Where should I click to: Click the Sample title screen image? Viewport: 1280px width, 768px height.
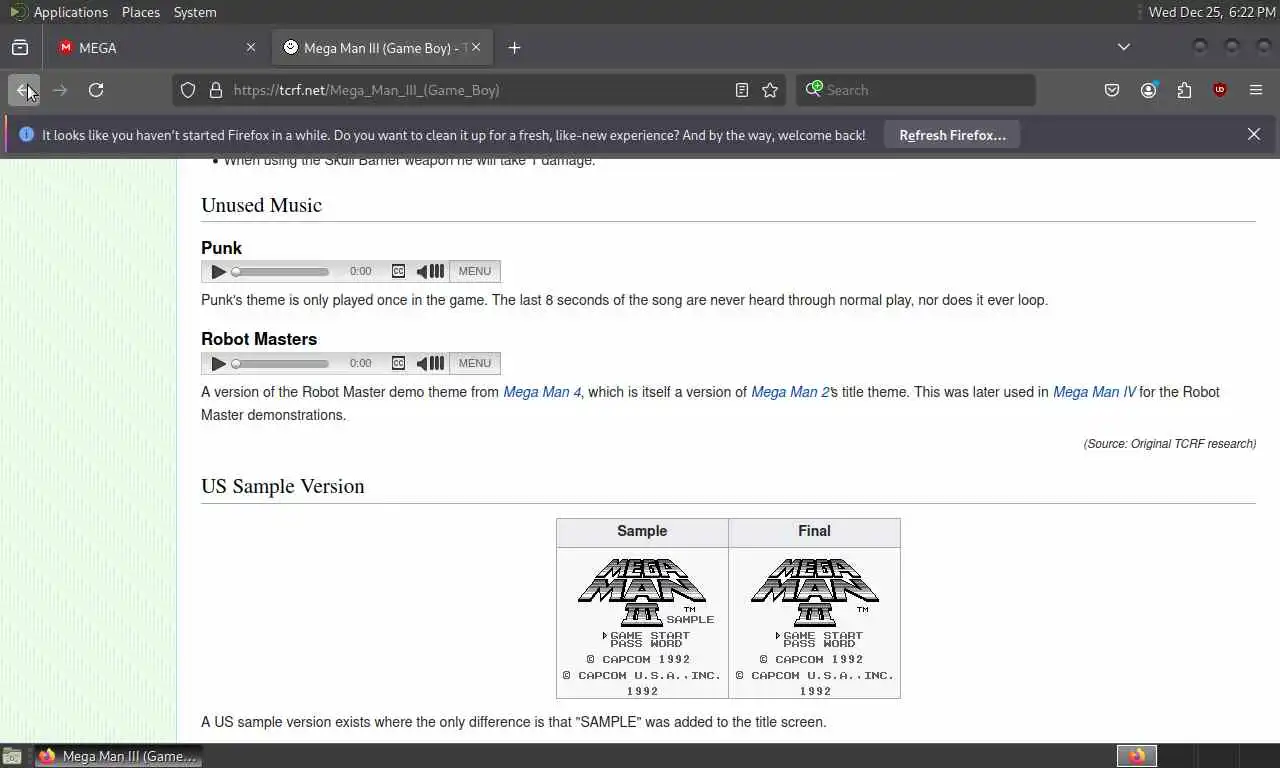pos(642,623)
